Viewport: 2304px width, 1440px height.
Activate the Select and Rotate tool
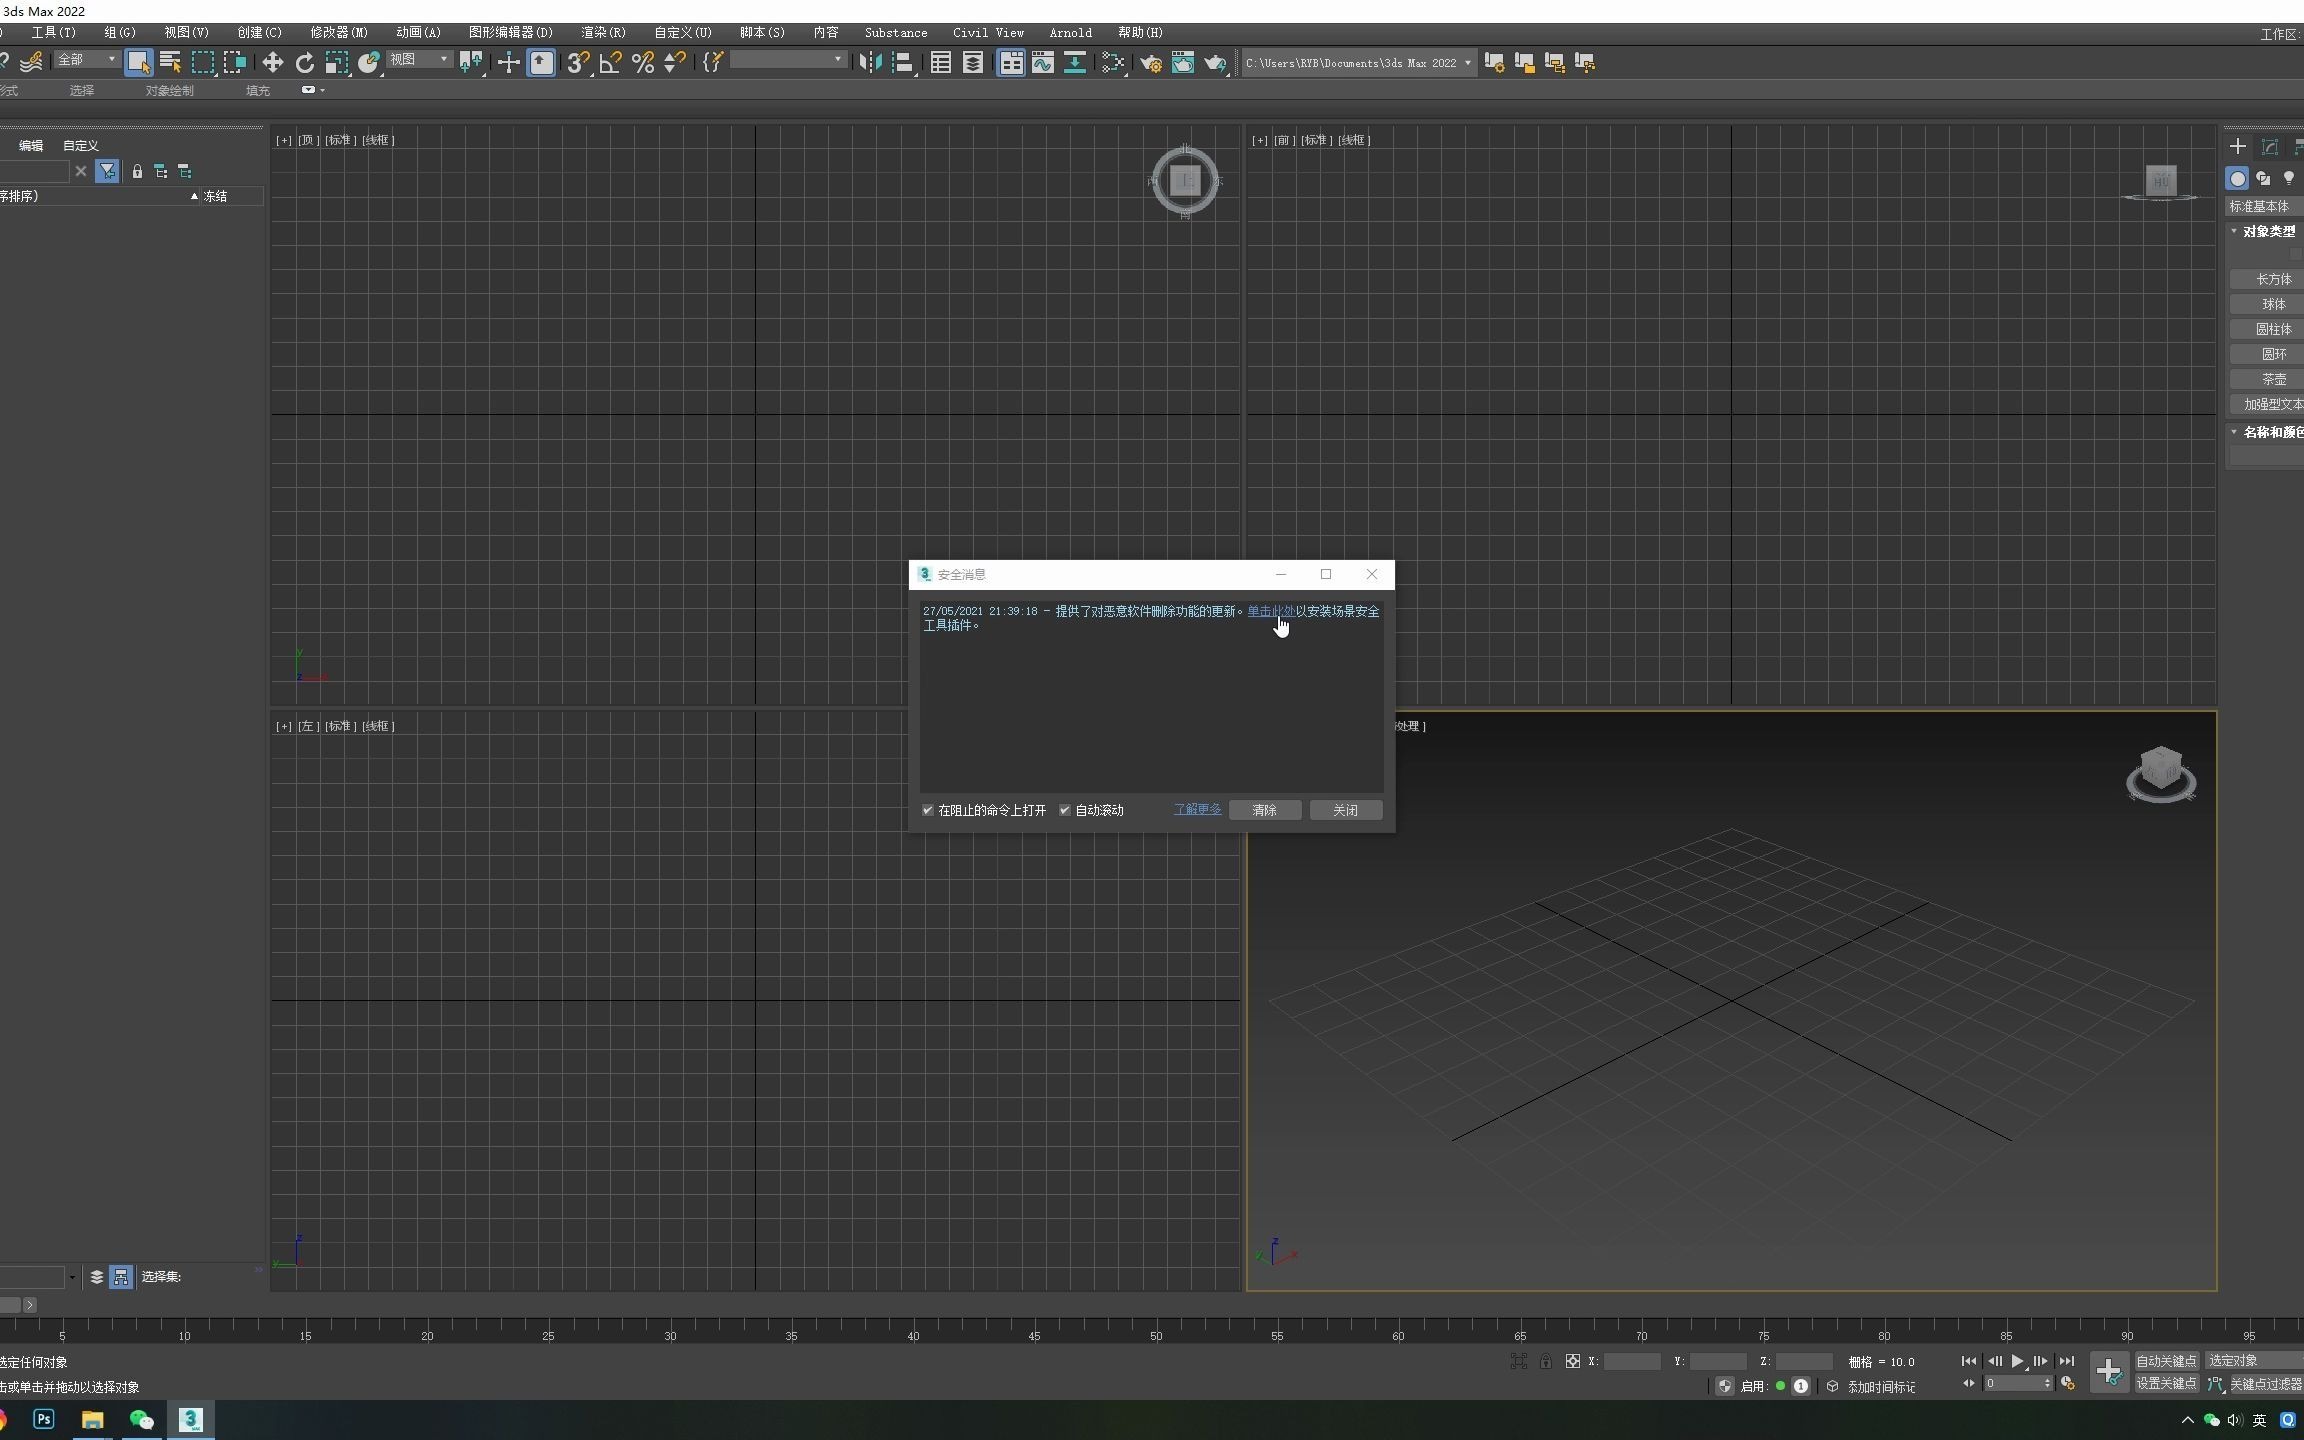(x=305, y=62)
